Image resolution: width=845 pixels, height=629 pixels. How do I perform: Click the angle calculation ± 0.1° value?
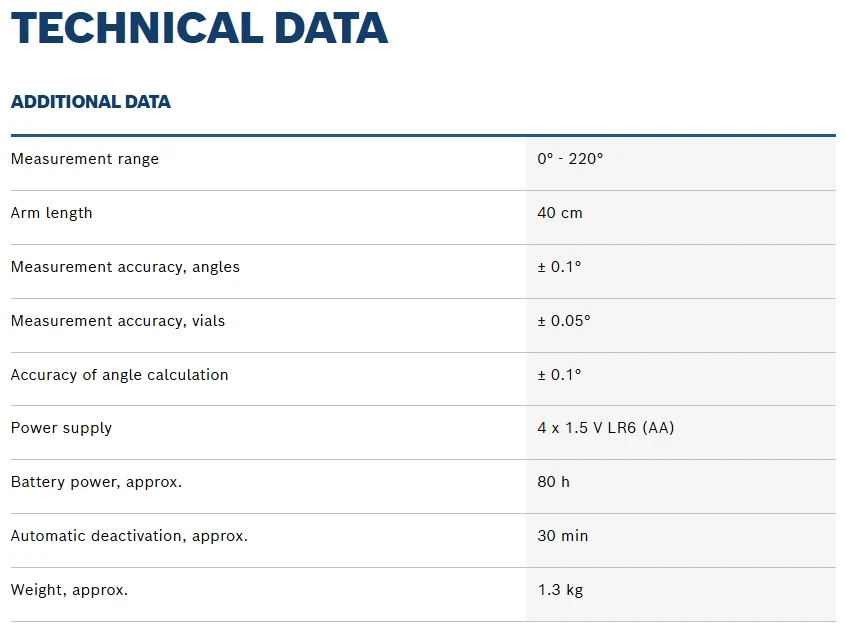click(559, 375)
